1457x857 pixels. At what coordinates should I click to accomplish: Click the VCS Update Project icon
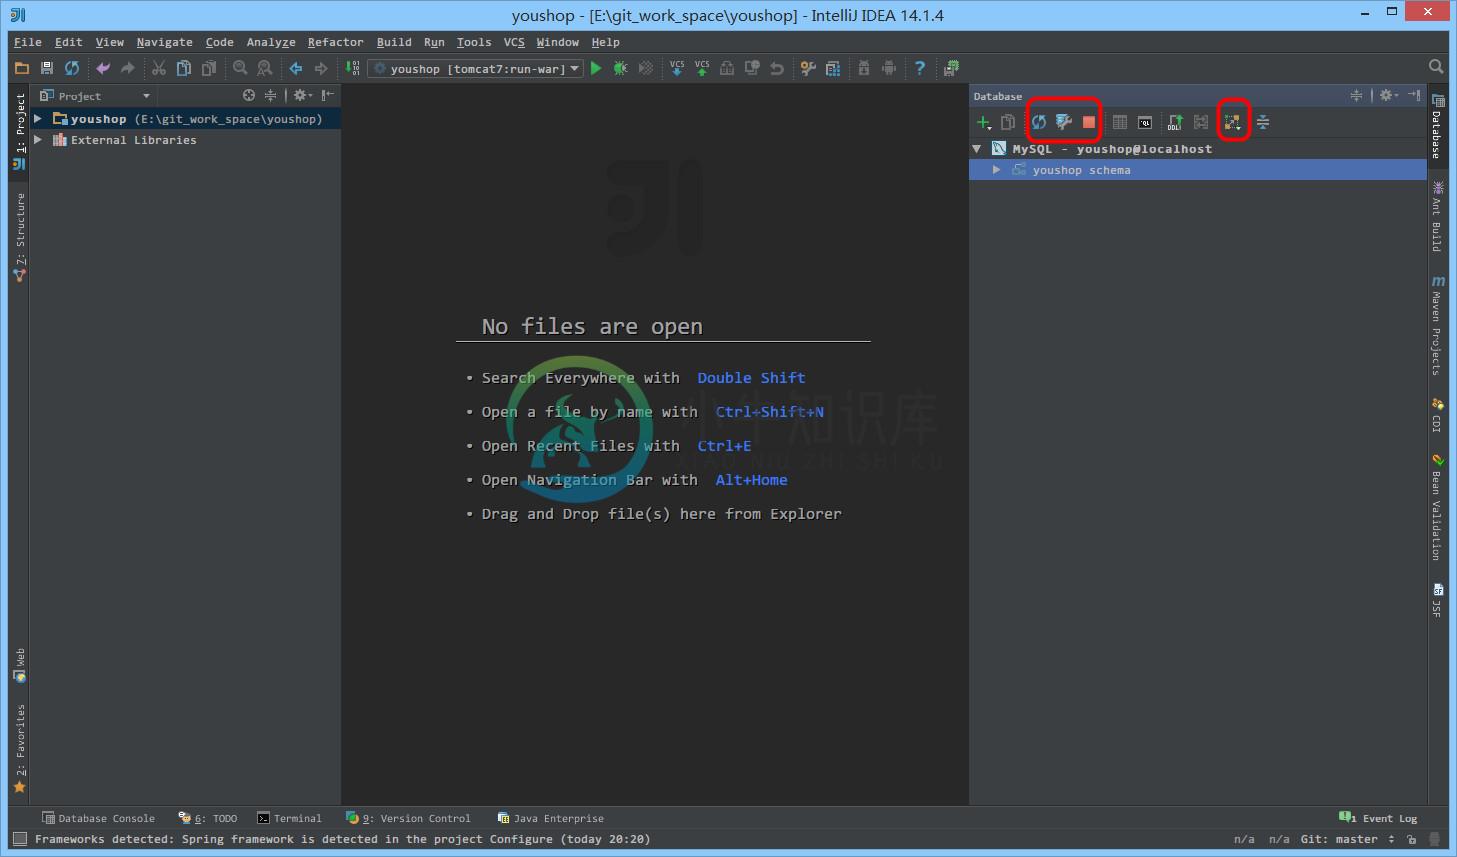coord(677,68)
